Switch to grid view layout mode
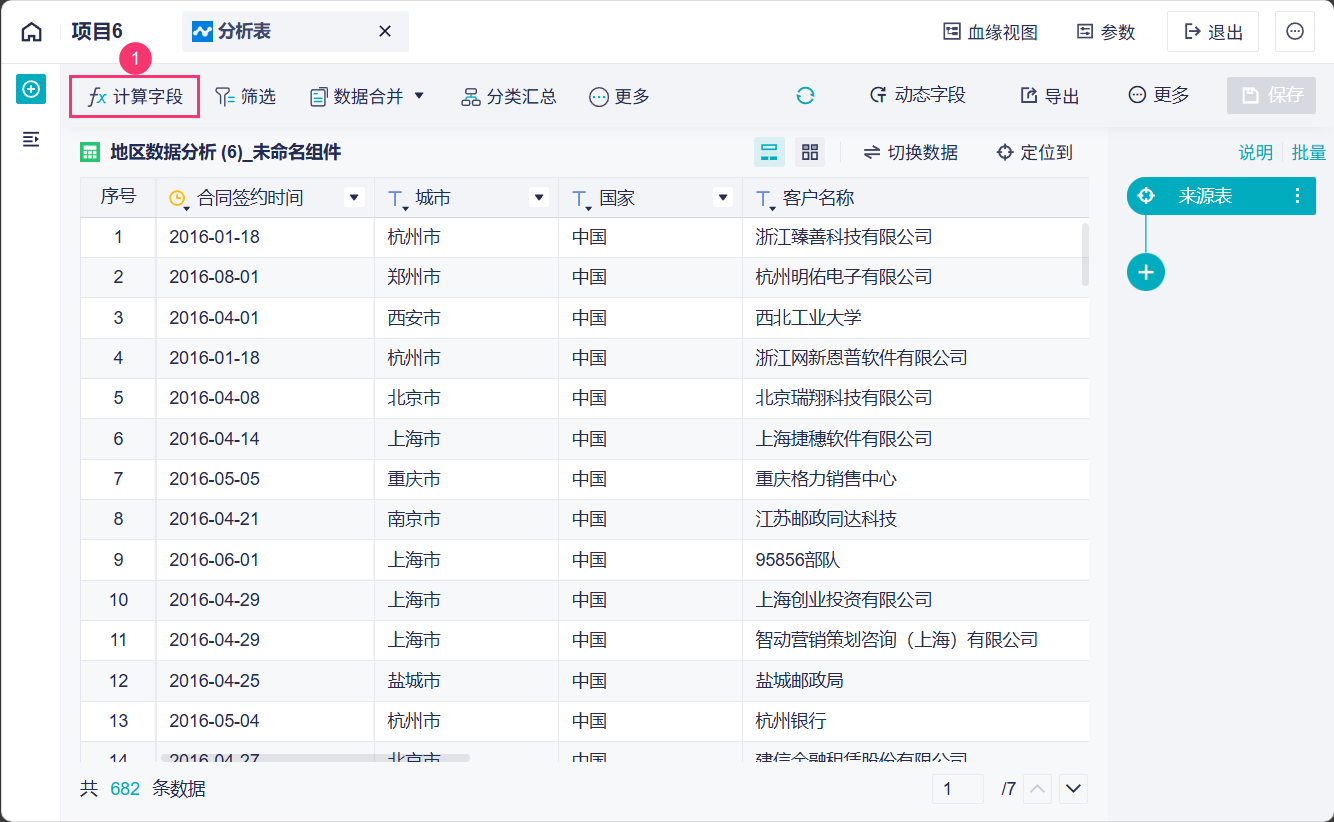Screen dimensions: 1334x822 pyautogui.click(x=810, y=151)
